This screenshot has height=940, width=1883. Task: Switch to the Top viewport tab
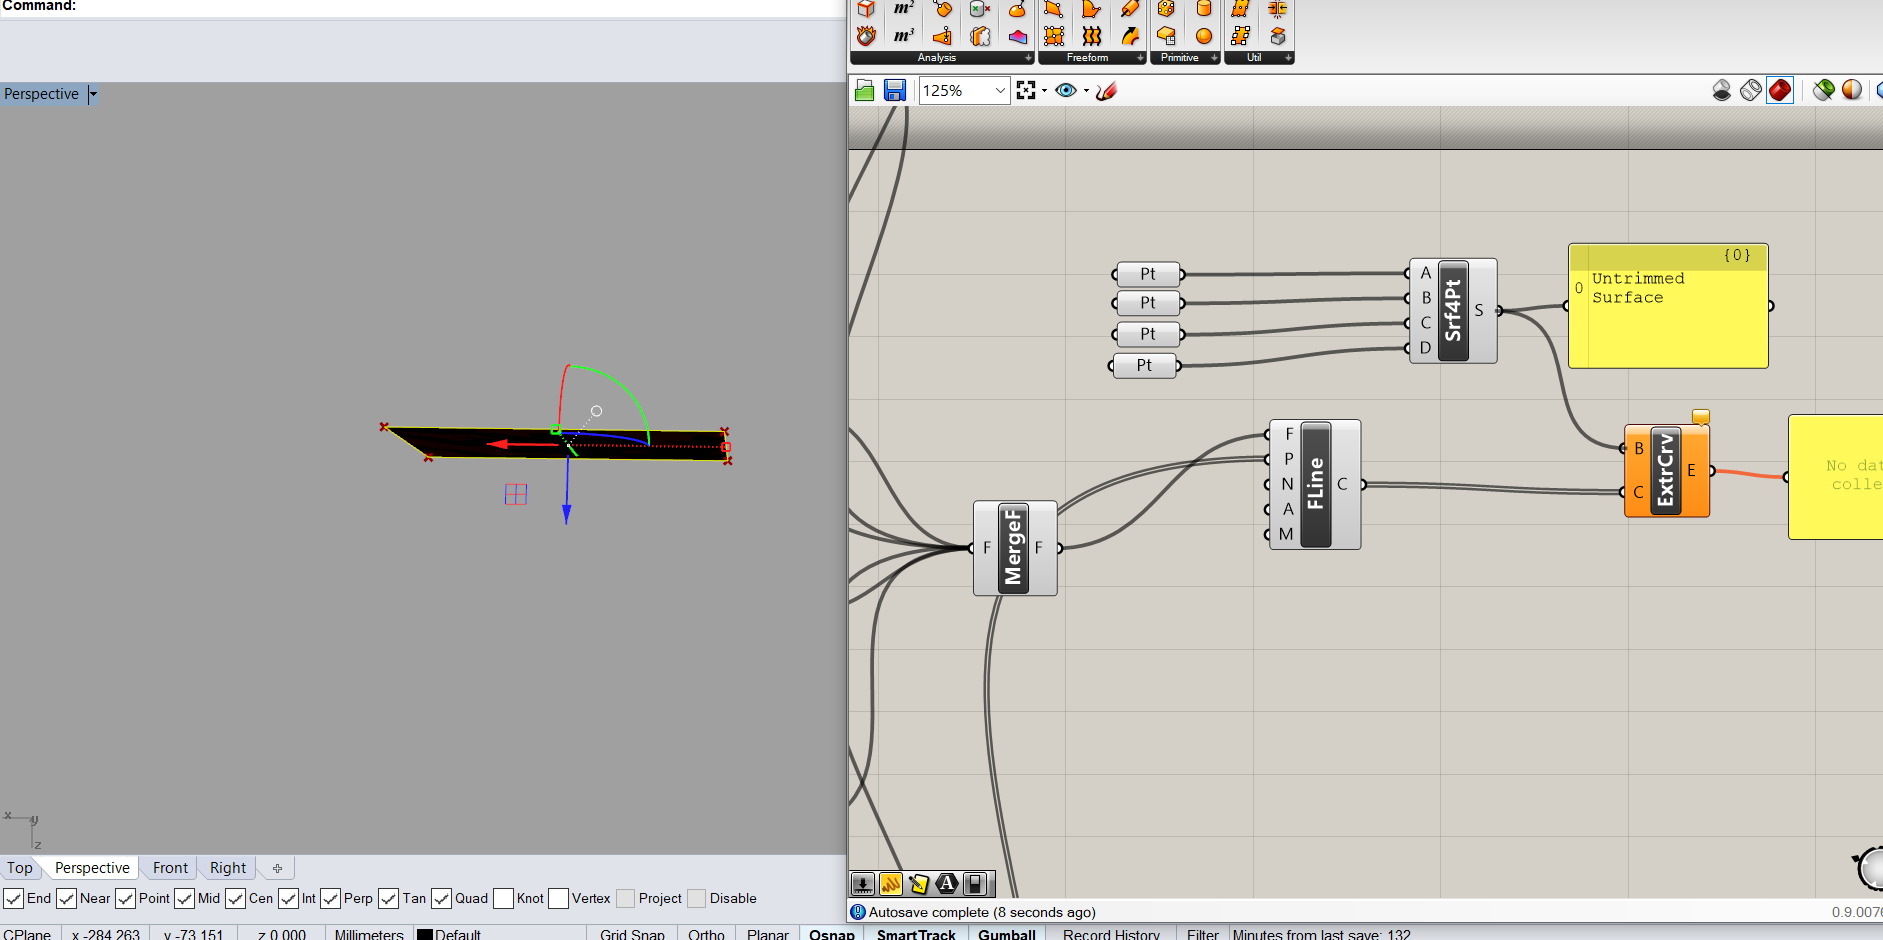pyautogui.click(x=20, y=868)
